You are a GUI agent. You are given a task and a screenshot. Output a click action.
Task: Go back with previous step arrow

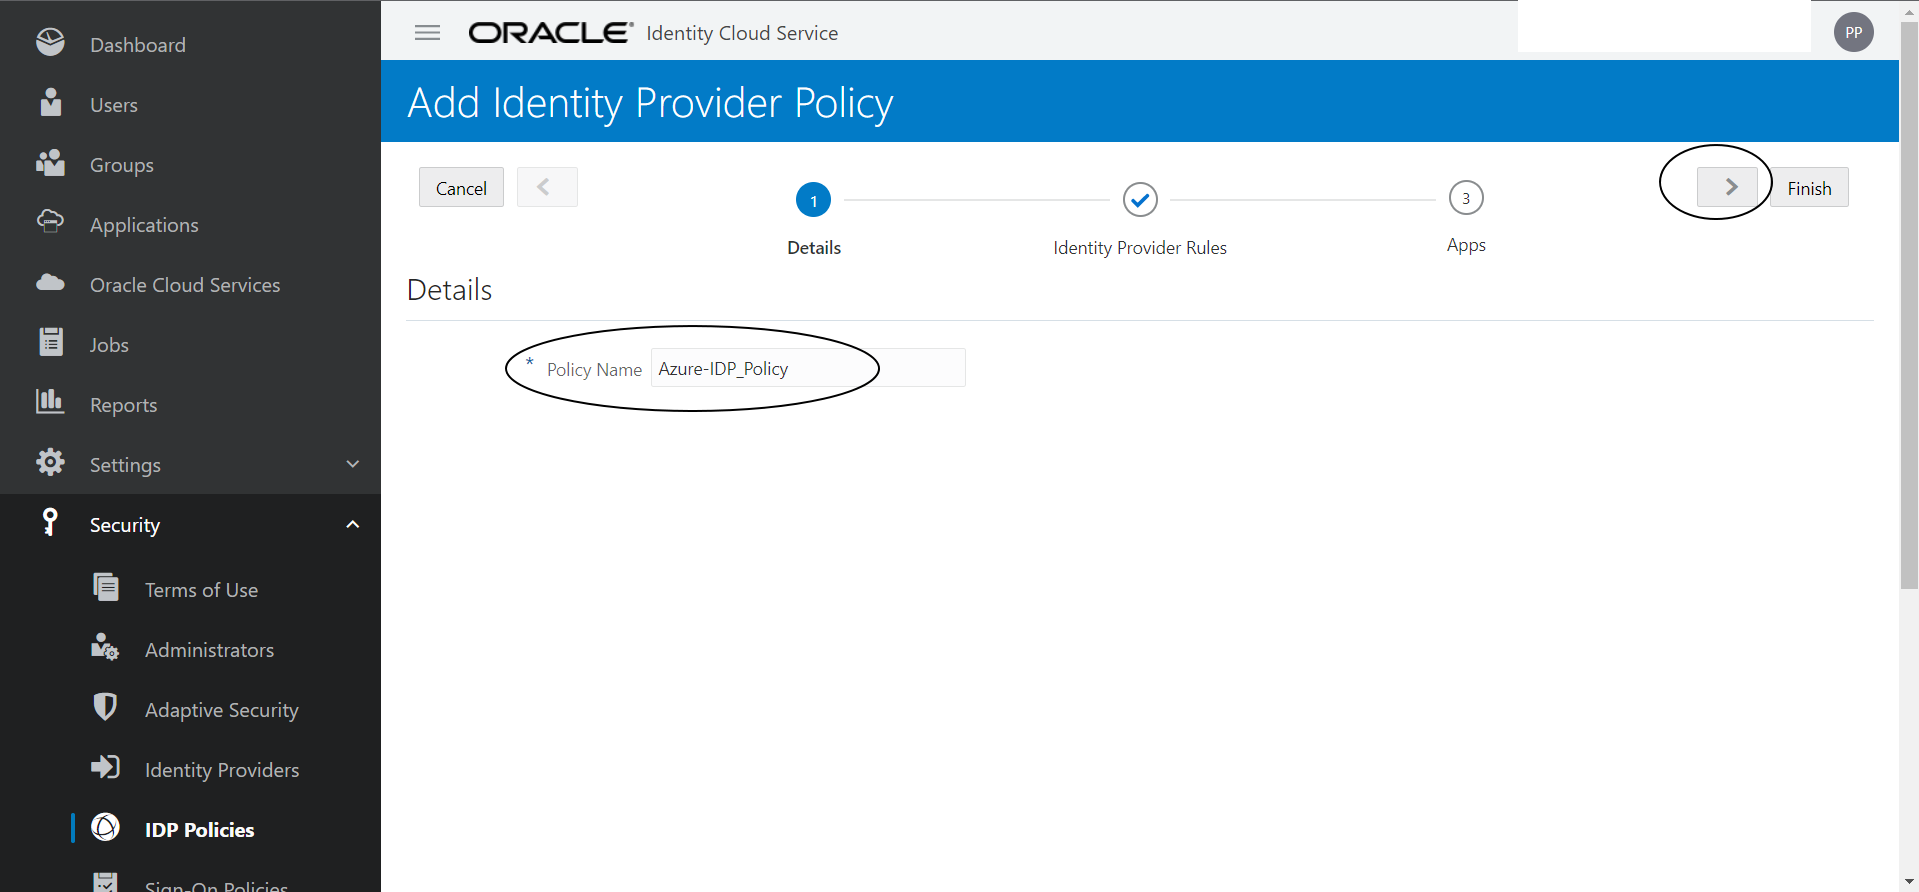[547, 187]
